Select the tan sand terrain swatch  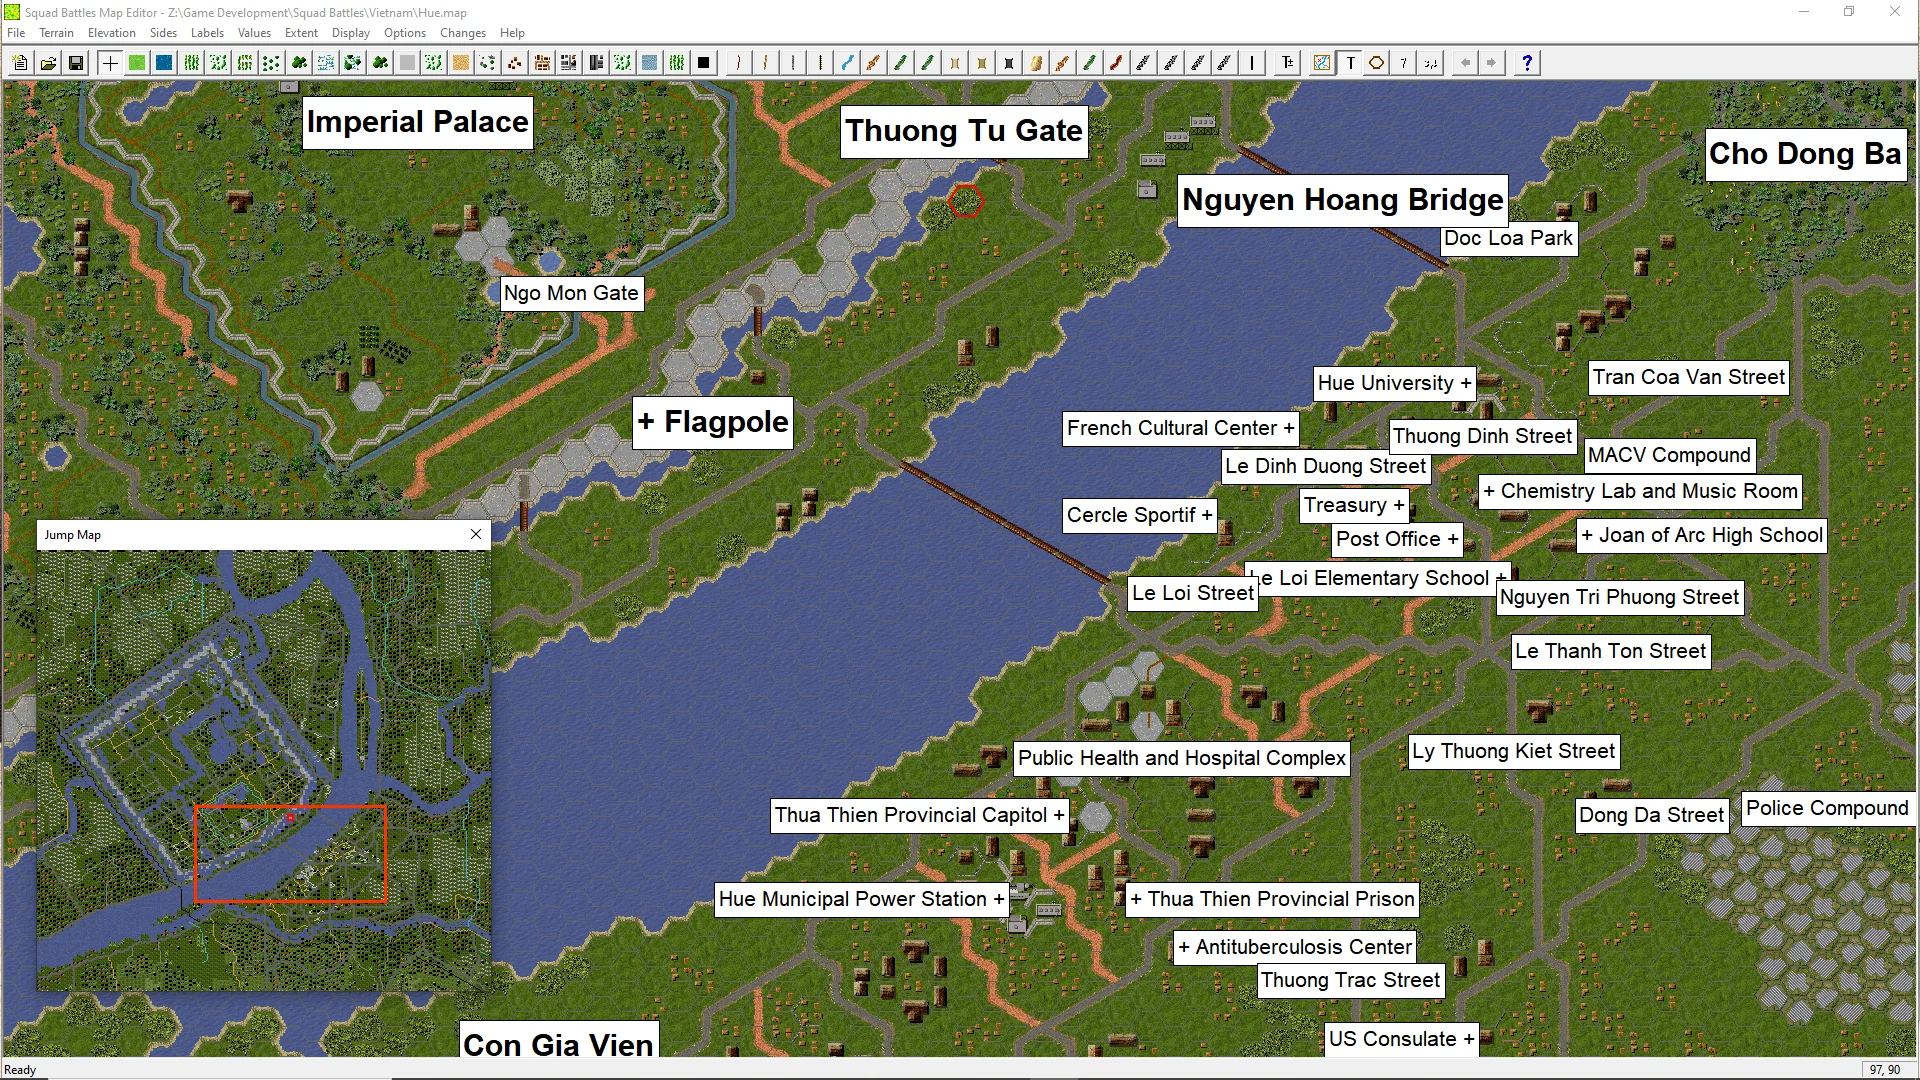coord(460,63)
